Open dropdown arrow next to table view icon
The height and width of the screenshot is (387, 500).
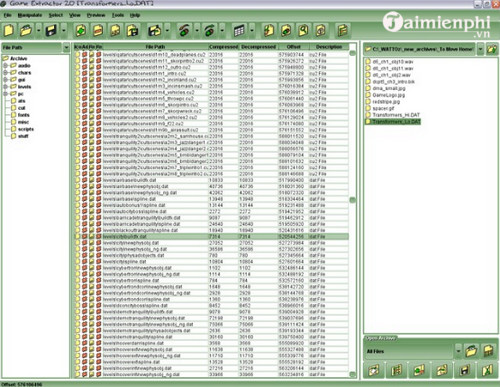click(x=252, y=30)
